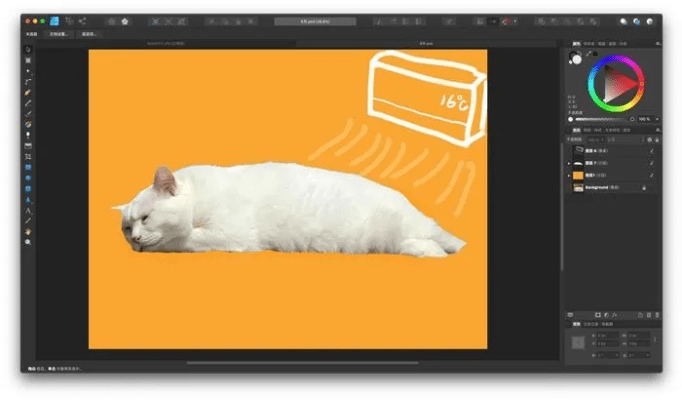Image resolution: width=682 pixels, height=400 pixels.
Task: Select the Photo persona icon
Action: 54,21
